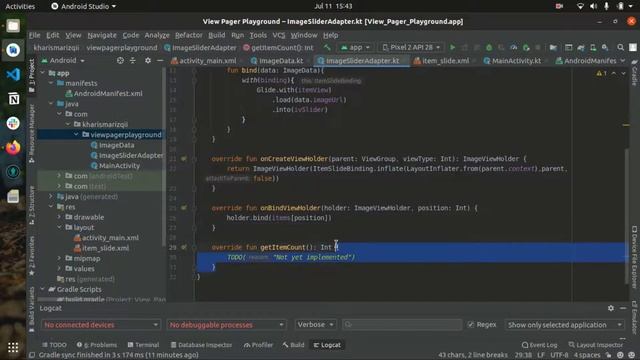Select item_slide.xml in project tree
640x360 pixels.
pos(101,248)
